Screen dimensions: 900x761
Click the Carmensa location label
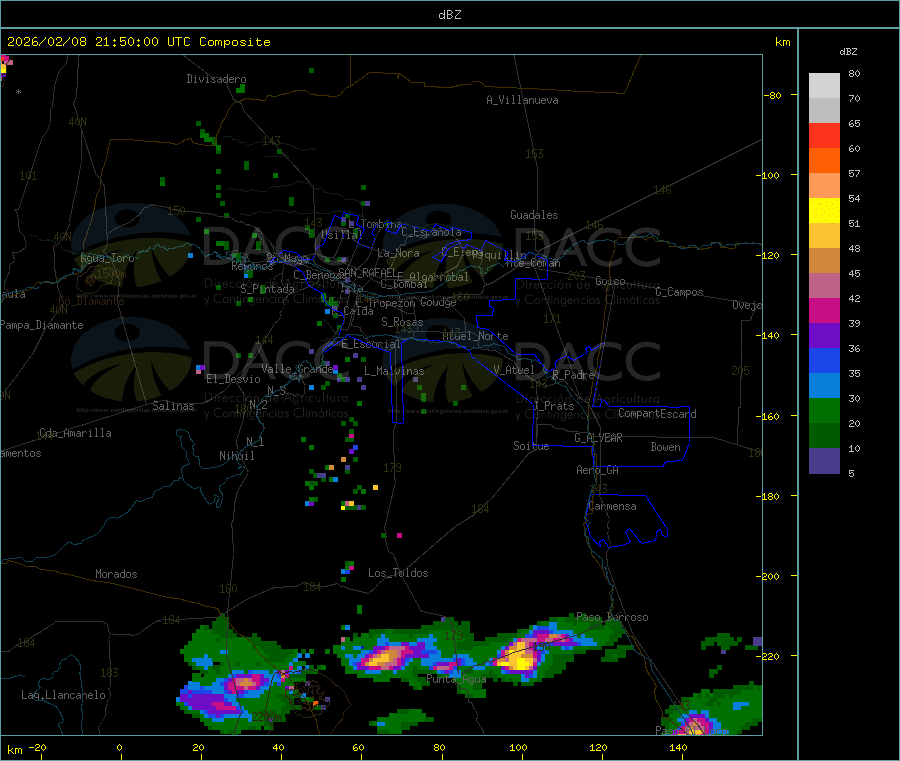612,506
